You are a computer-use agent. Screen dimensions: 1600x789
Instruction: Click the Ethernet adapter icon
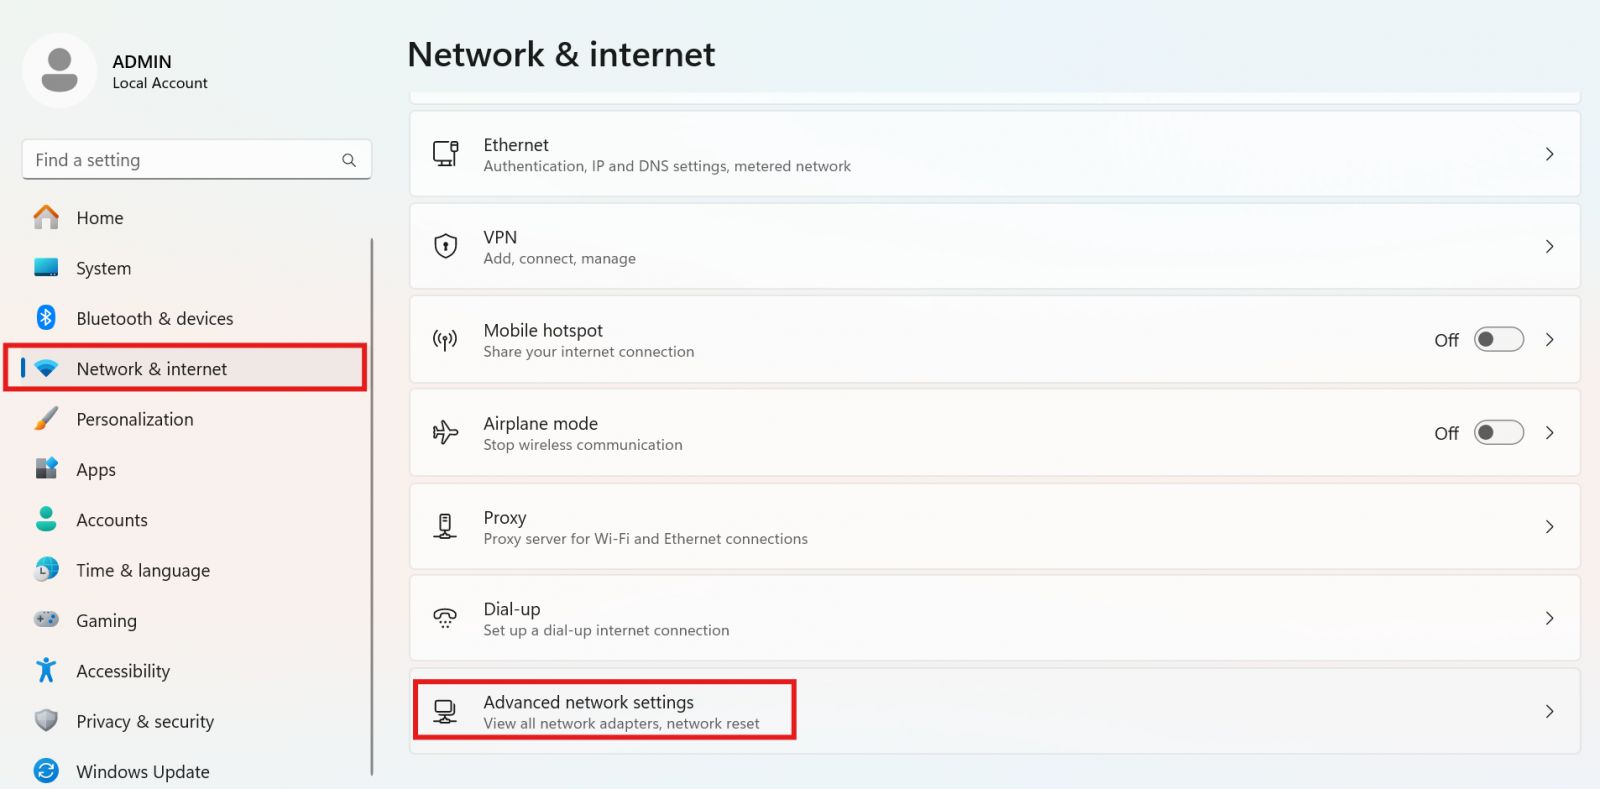[445, 153]
